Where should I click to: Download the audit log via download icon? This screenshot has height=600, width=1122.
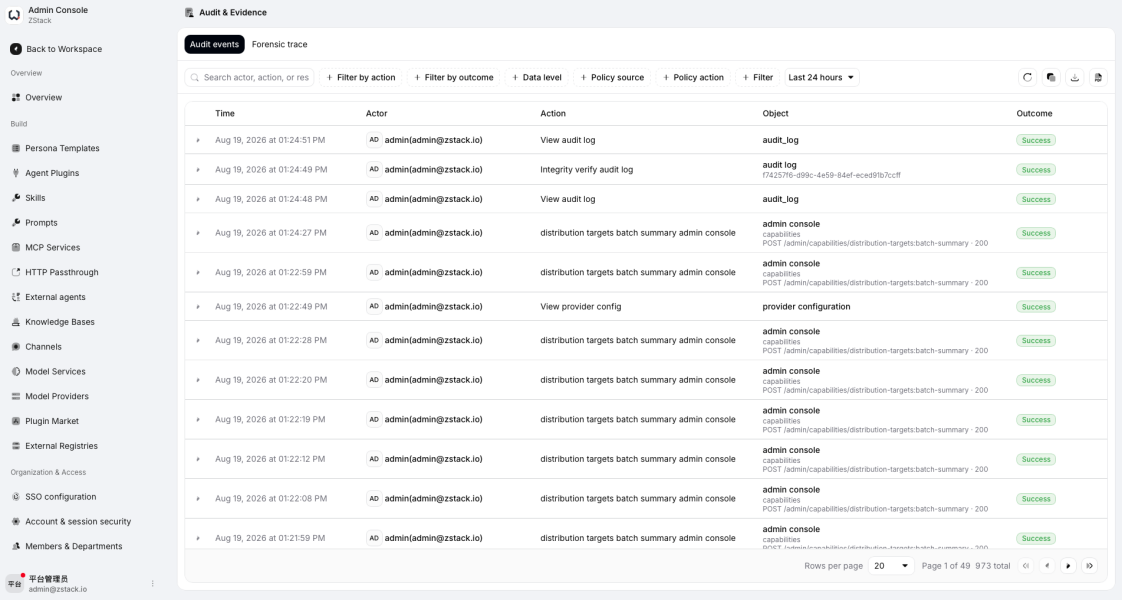tap(1075, 77)
